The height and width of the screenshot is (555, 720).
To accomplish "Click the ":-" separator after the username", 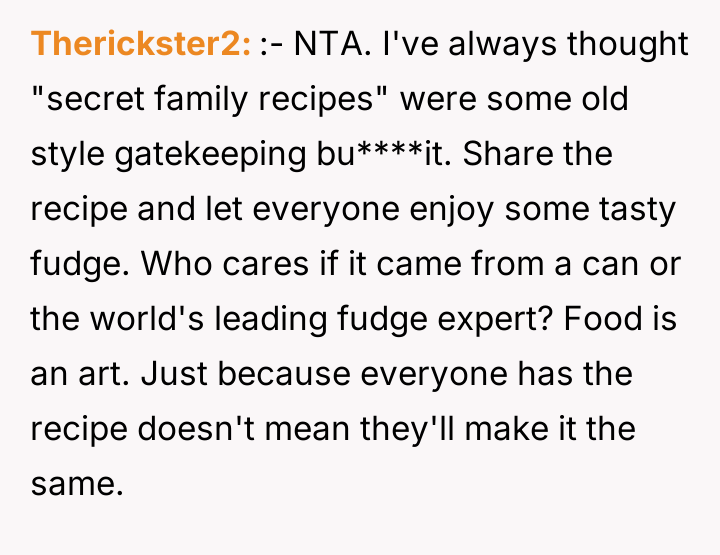I will click(x=270, y=44).
